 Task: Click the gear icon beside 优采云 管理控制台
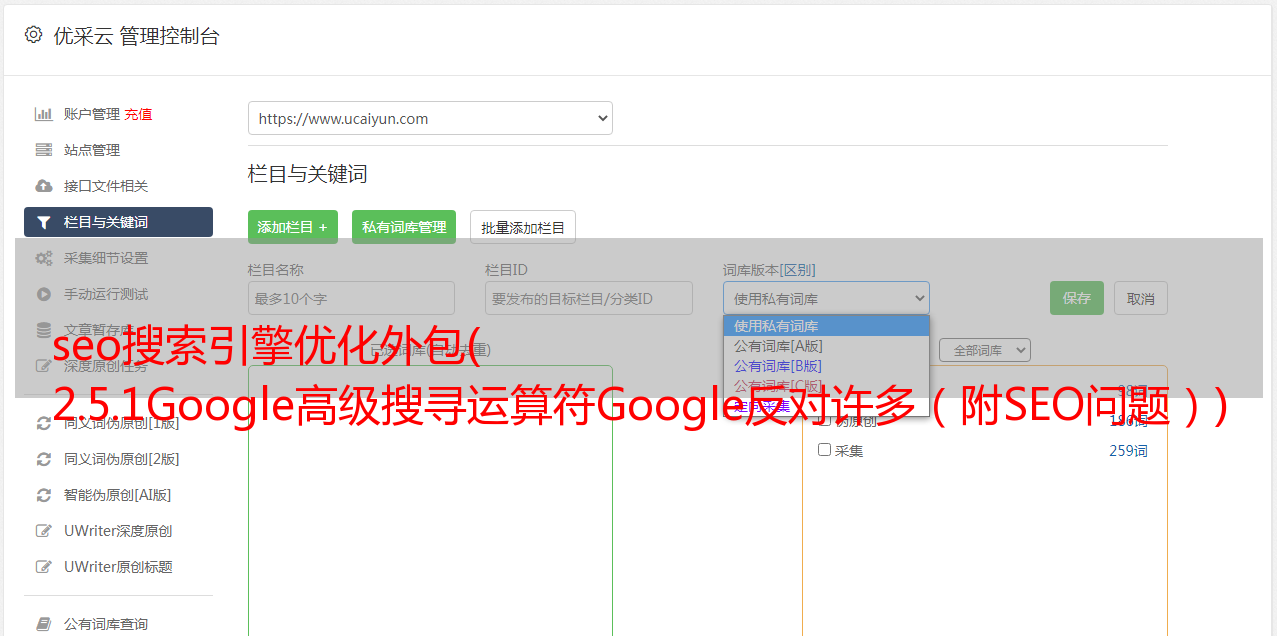33,35
